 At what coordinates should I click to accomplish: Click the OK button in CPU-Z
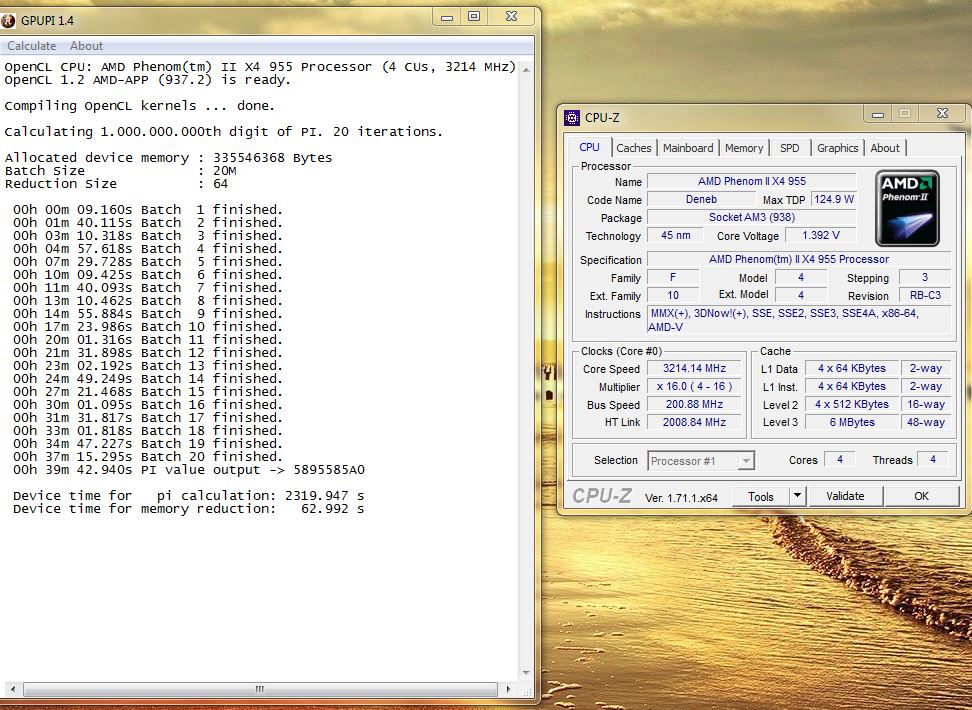tap(921, 496)
